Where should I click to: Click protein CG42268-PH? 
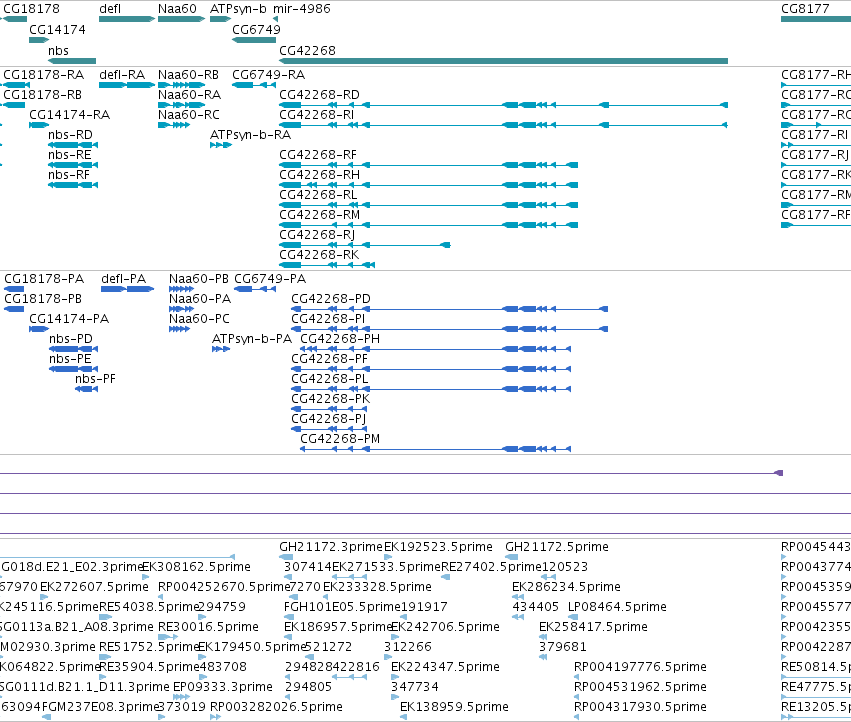[435, 349]
